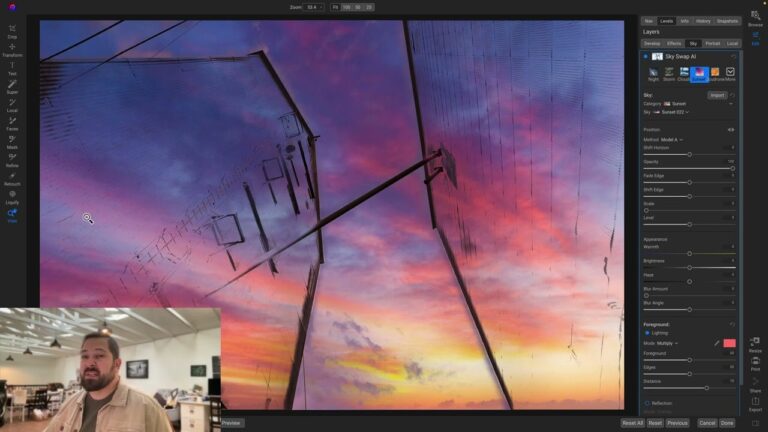Open the Method Model A dropdown

pos(672,140)
